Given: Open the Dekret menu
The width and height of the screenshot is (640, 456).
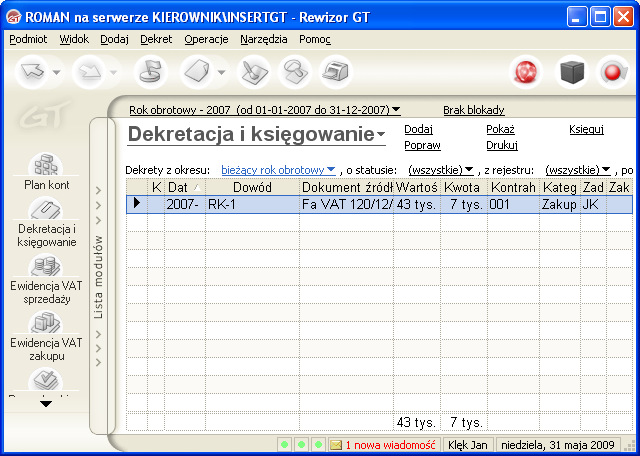Looking at the screenshot, I should (x=156, y=40).
